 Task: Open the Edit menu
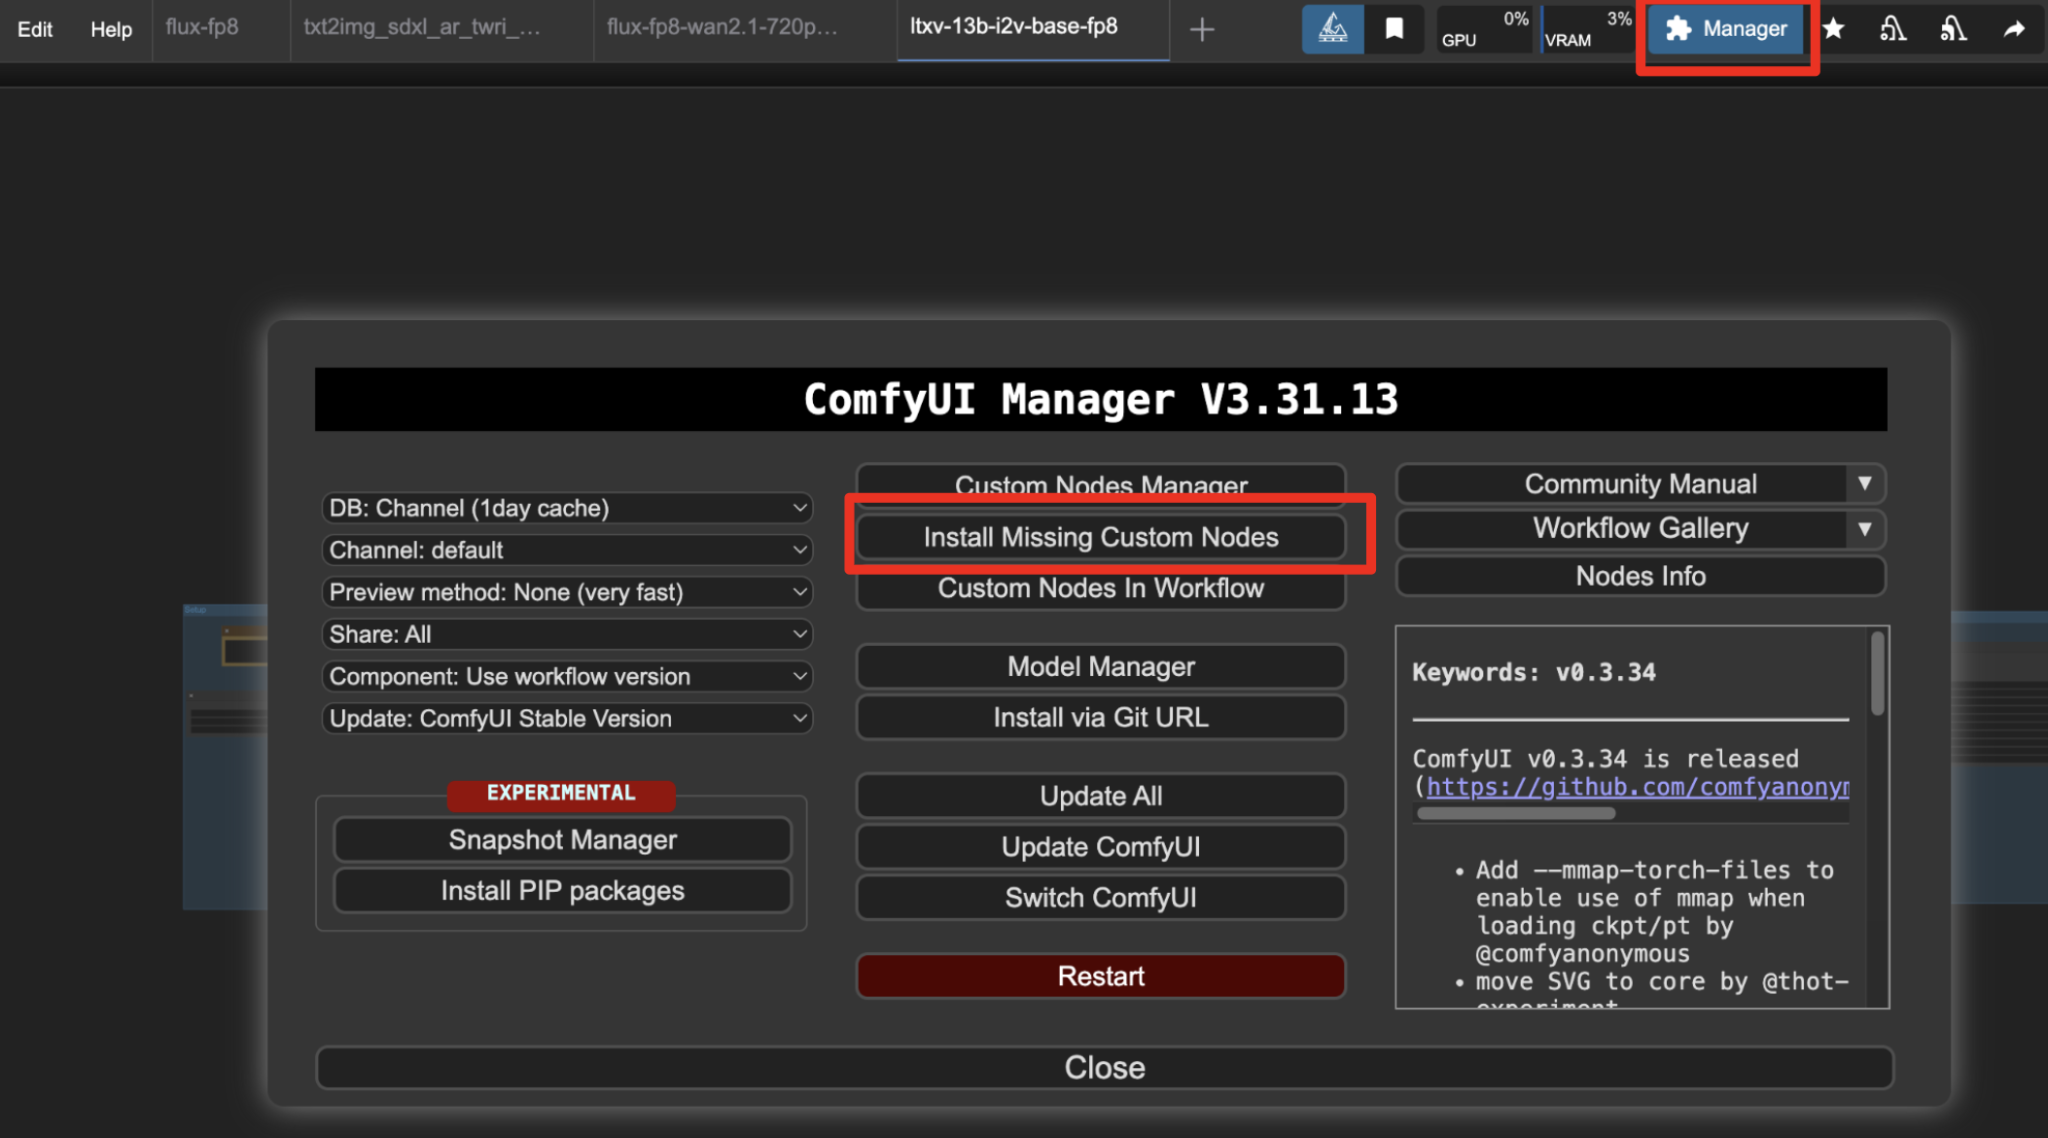[34, 29]
